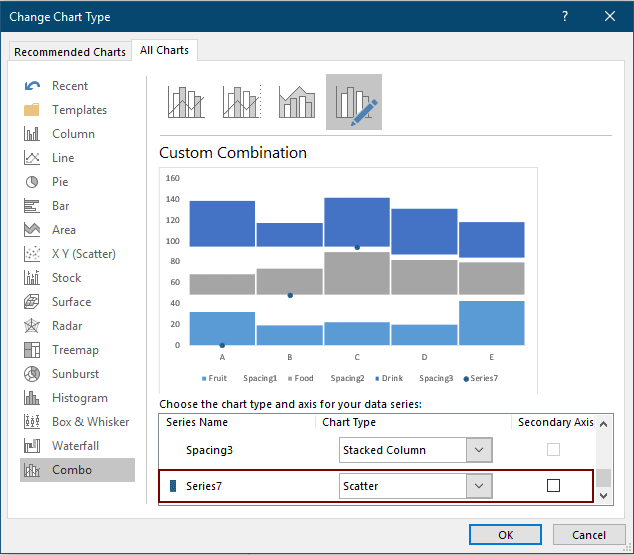634x555 pixels.
Task: Choose the Combo chart icon
Action: pos(32,470)
